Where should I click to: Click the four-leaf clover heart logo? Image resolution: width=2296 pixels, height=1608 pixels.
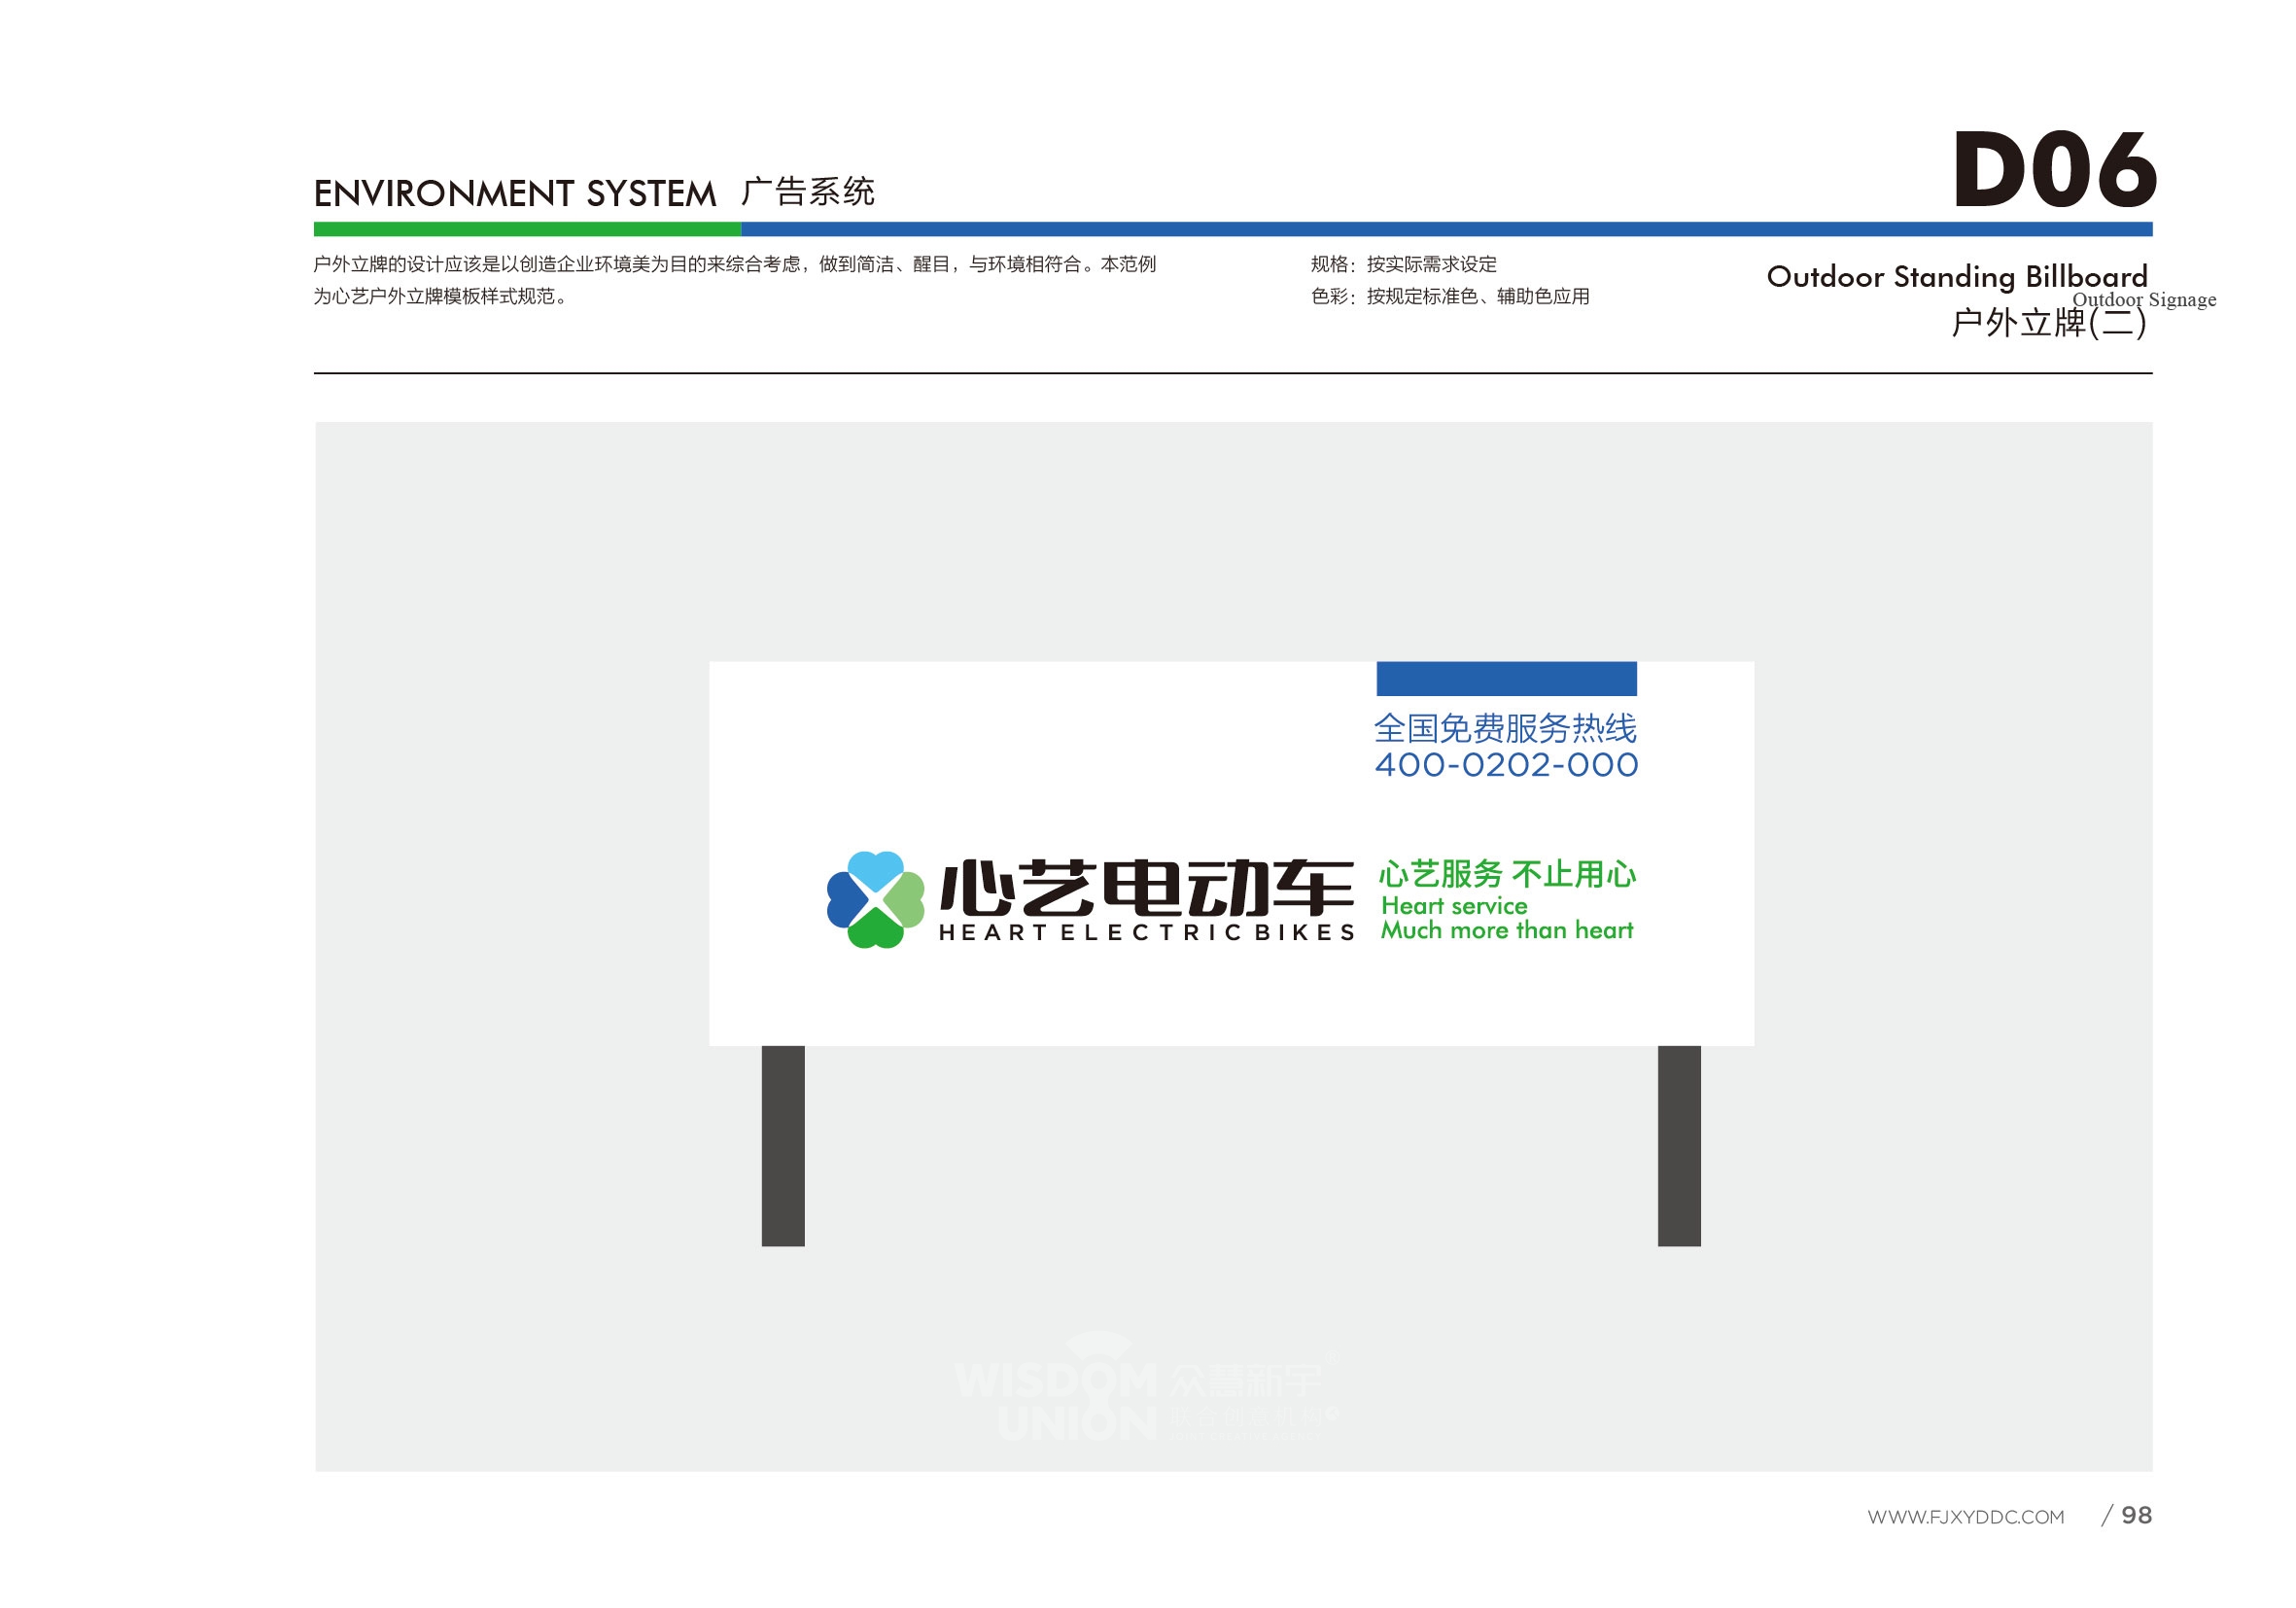coord(875,900)
